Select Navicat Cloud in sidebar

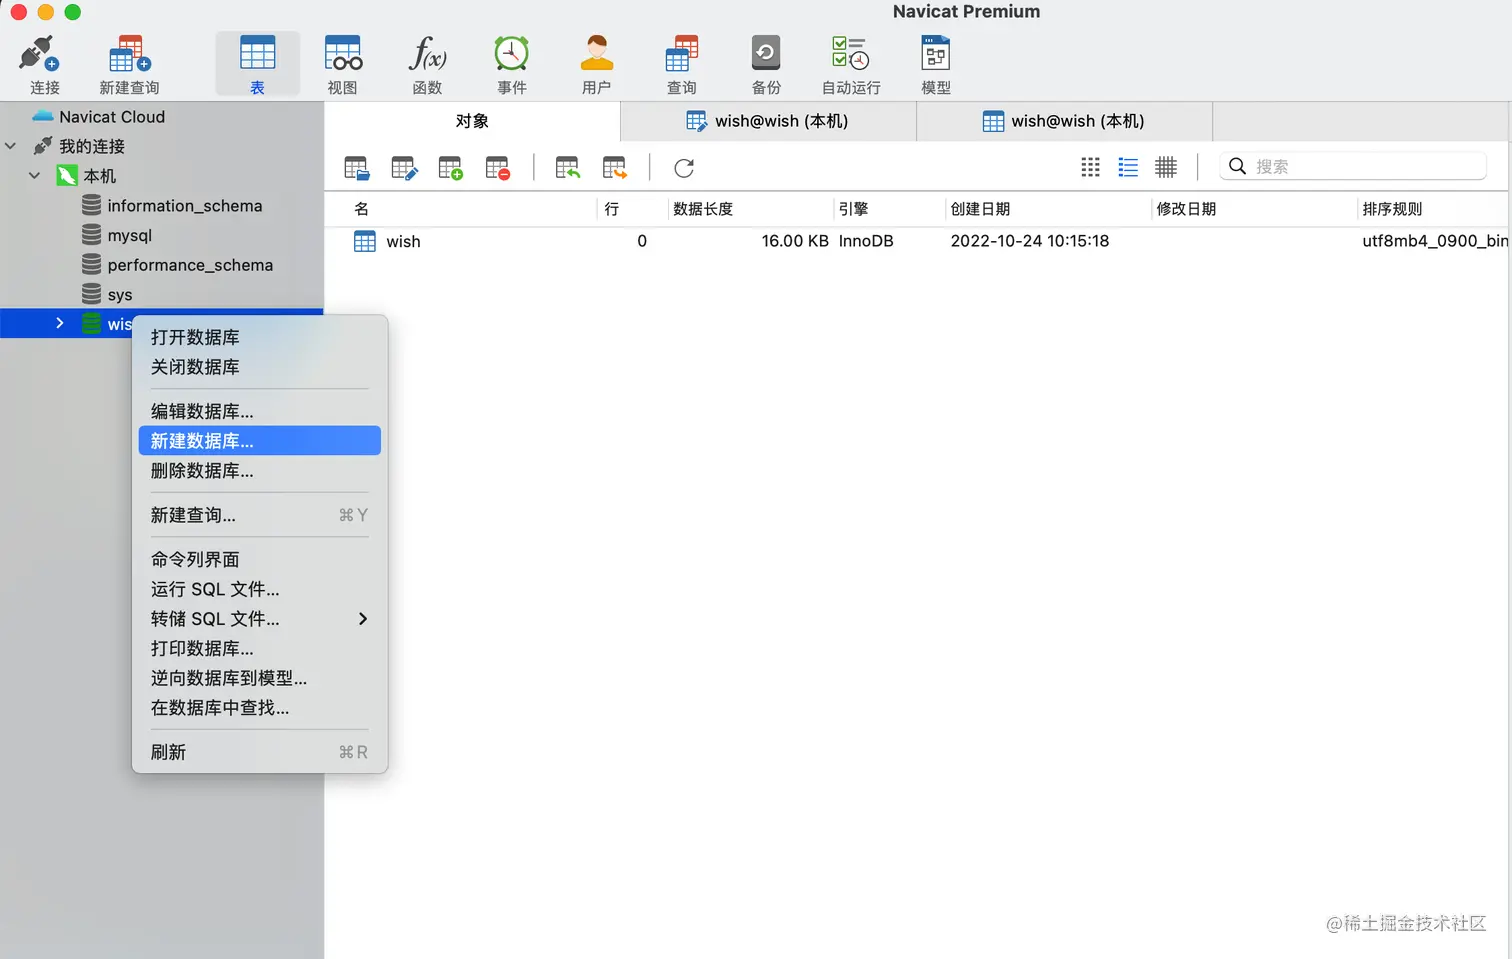[112, 117]
